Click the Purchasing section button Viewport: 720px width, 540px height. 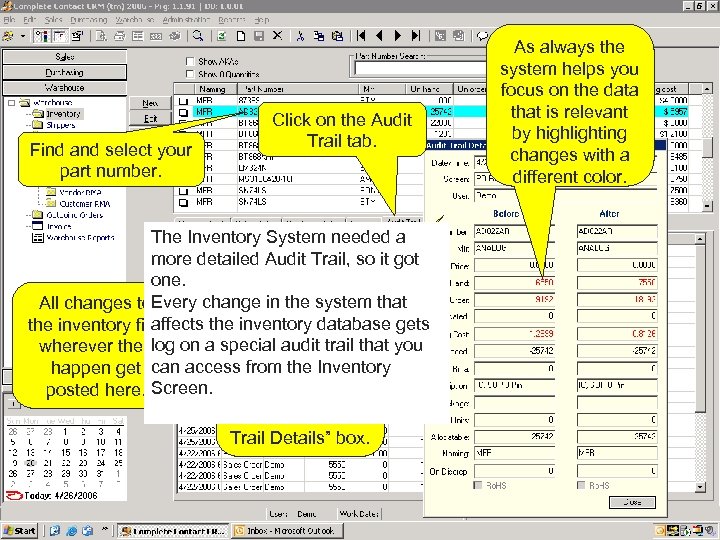(x=64, y=72)
